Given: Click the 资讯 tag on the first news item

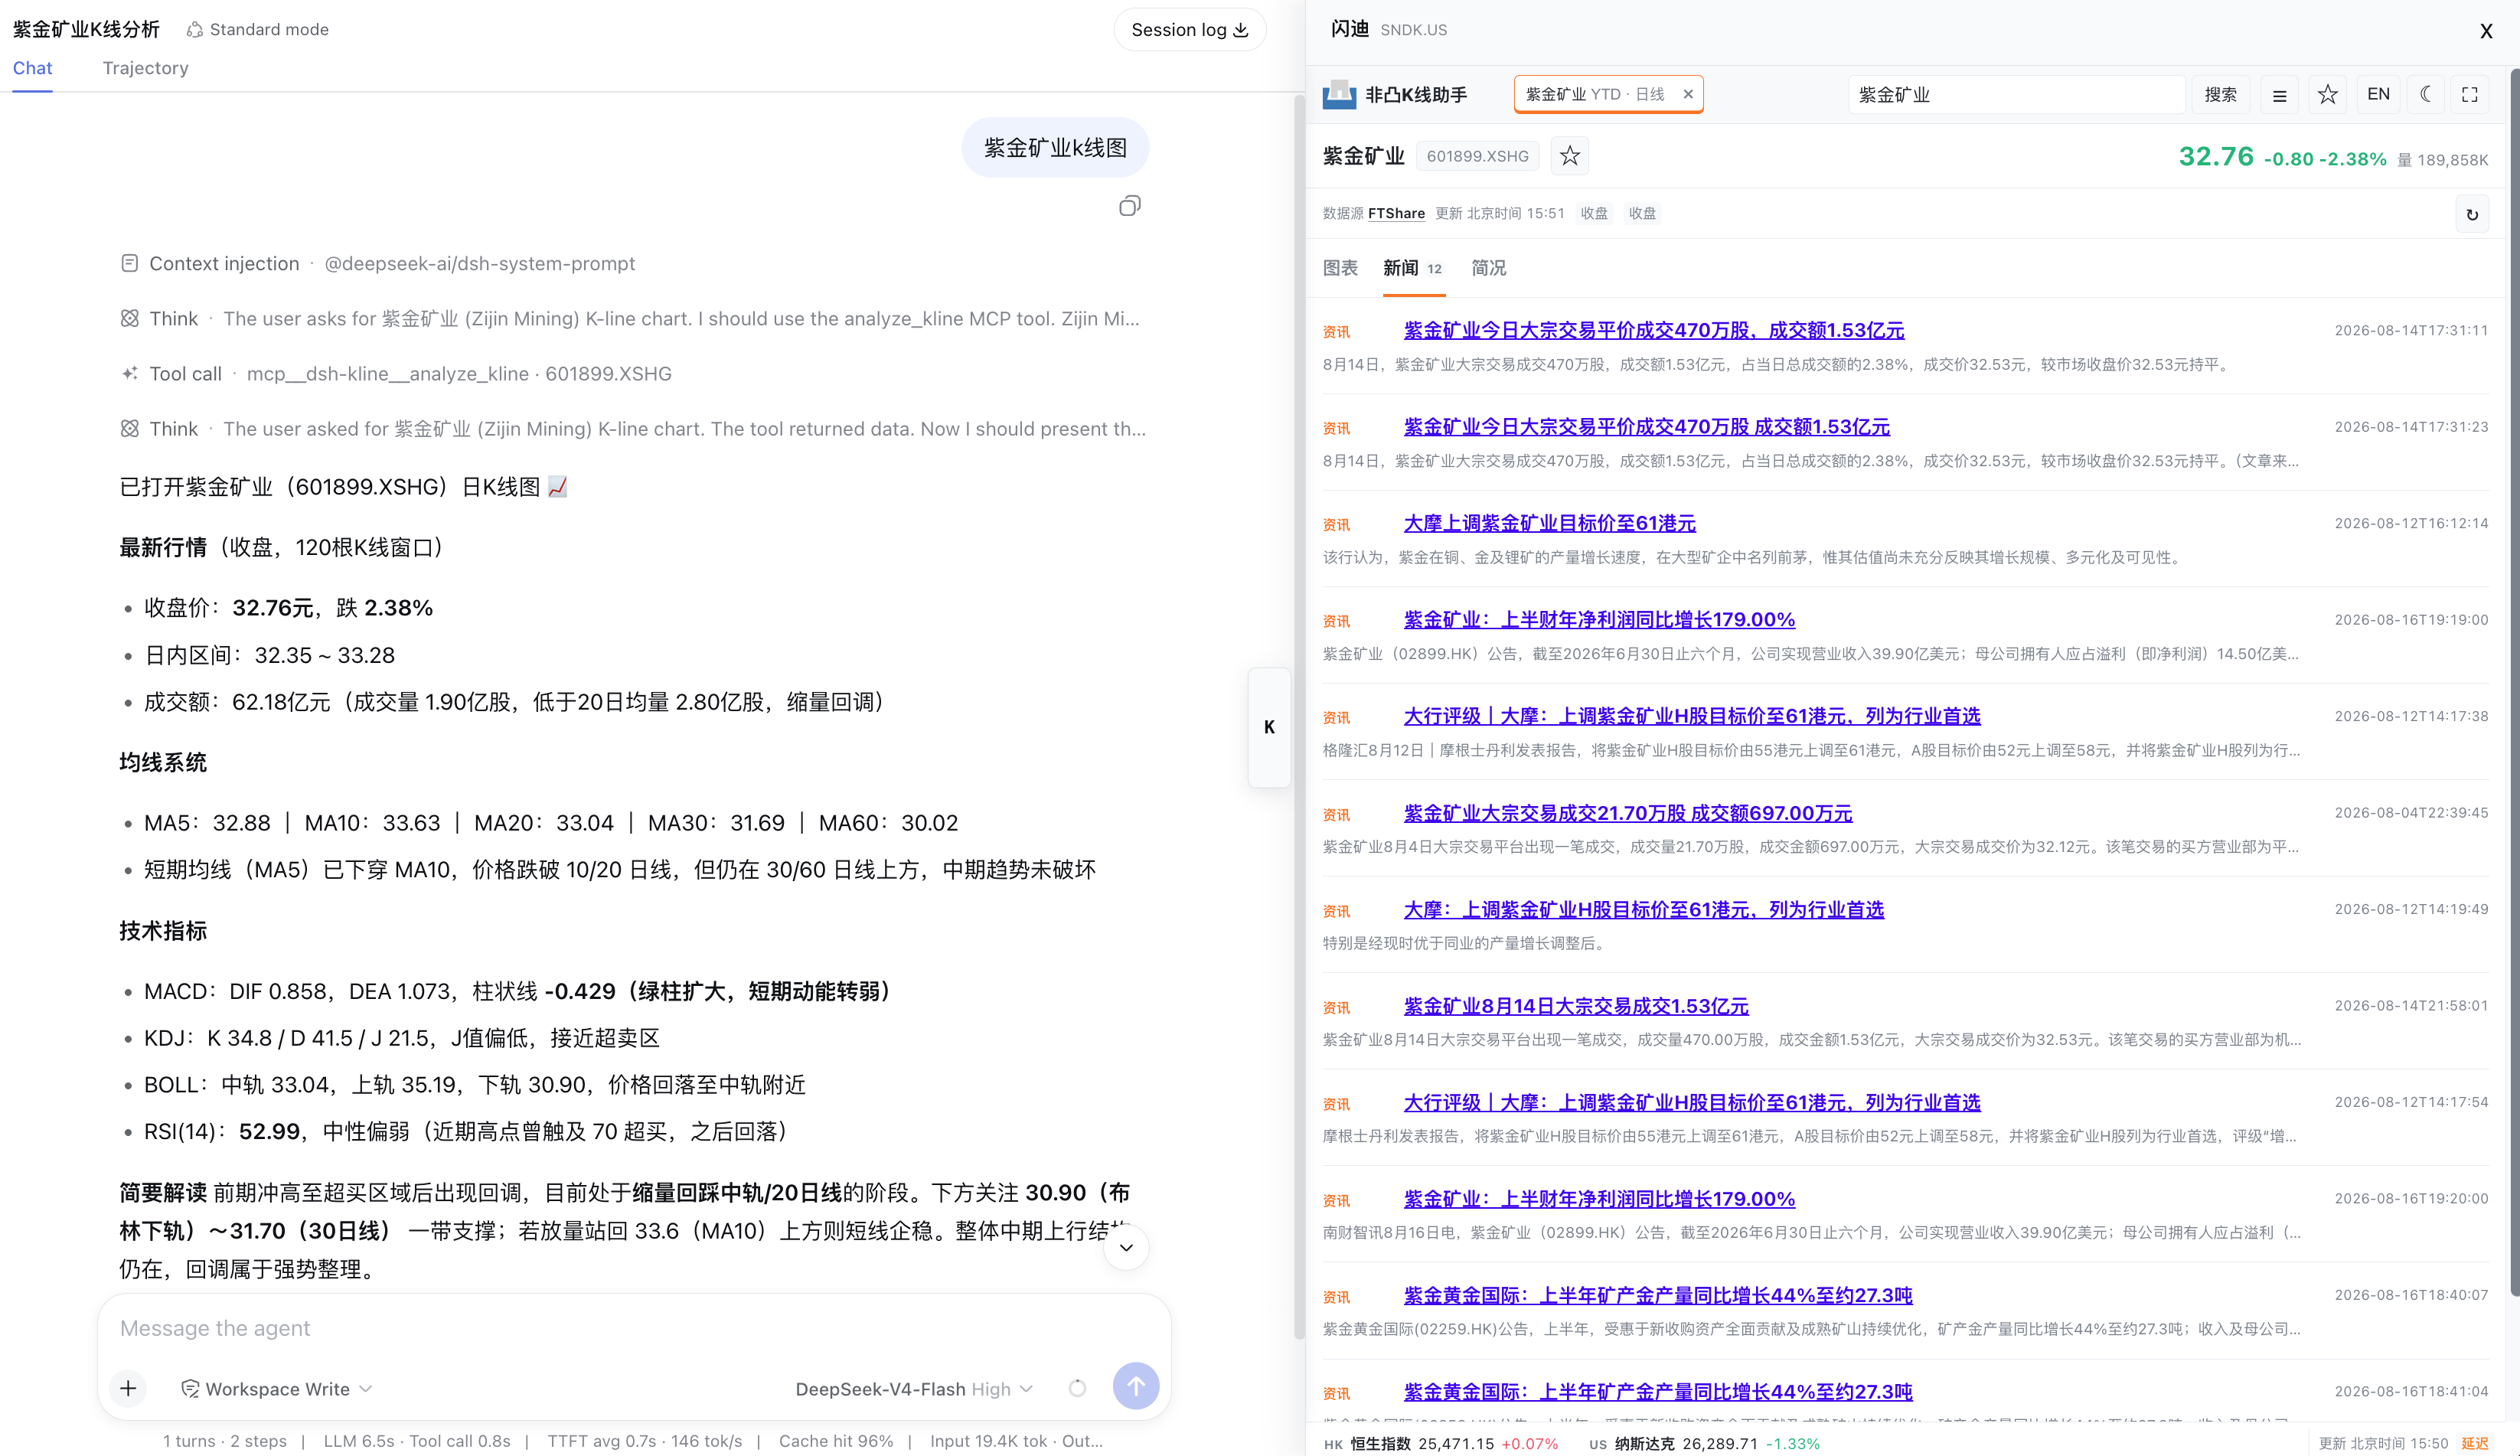Looking at the screenshot, I should coord(1336,332).
